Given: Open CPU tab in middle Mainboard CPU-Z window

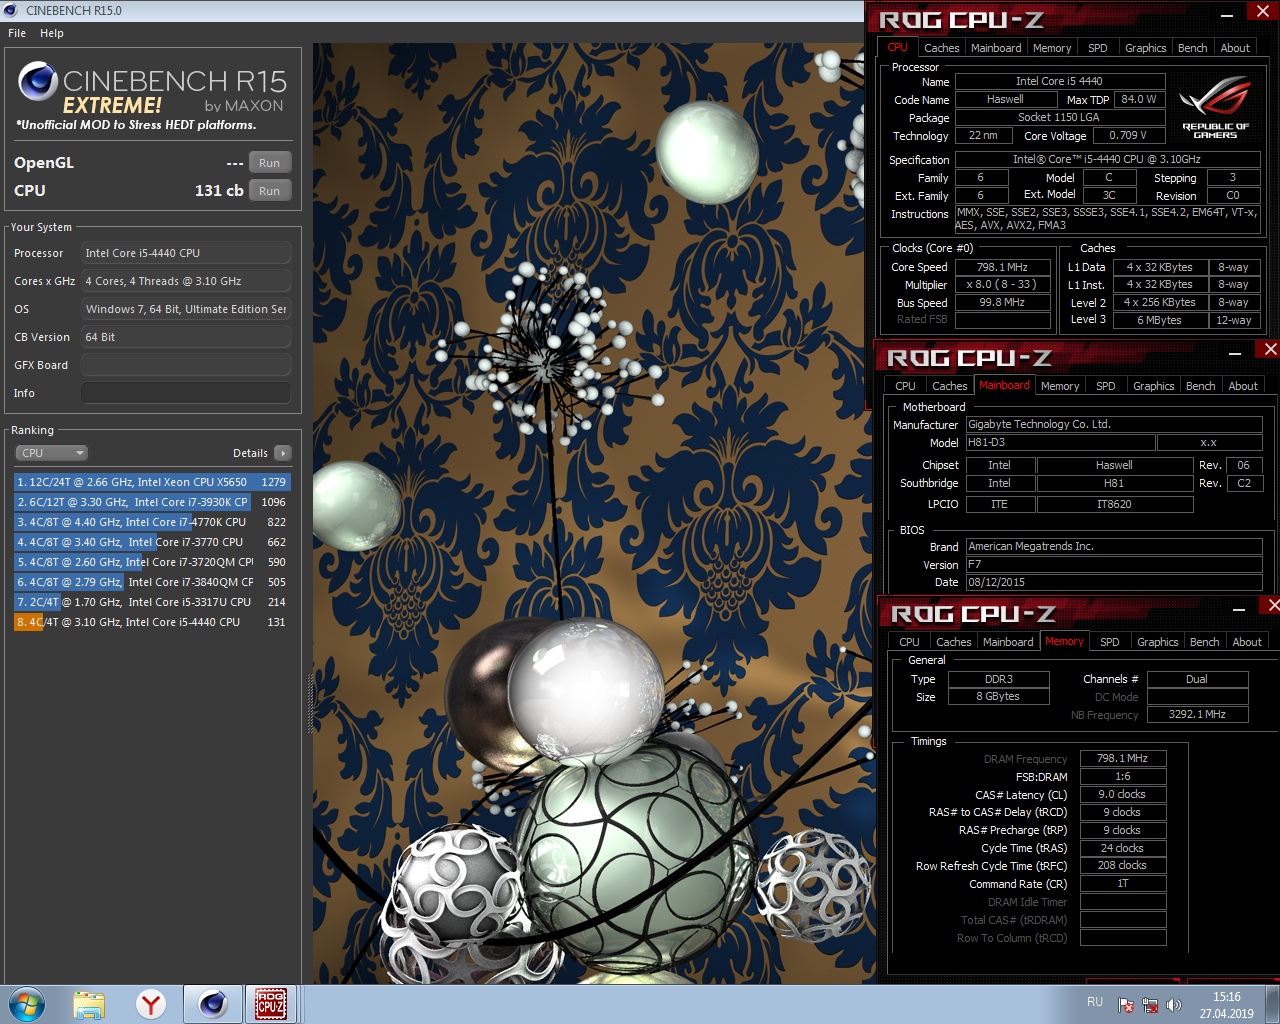Looking at the screenshot, I should coord(905,386).
